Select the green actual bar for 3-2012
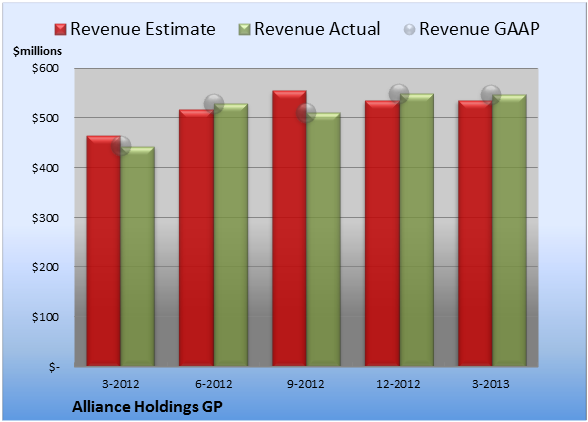This screenshot has width=588, height=422. click(138, 256)
